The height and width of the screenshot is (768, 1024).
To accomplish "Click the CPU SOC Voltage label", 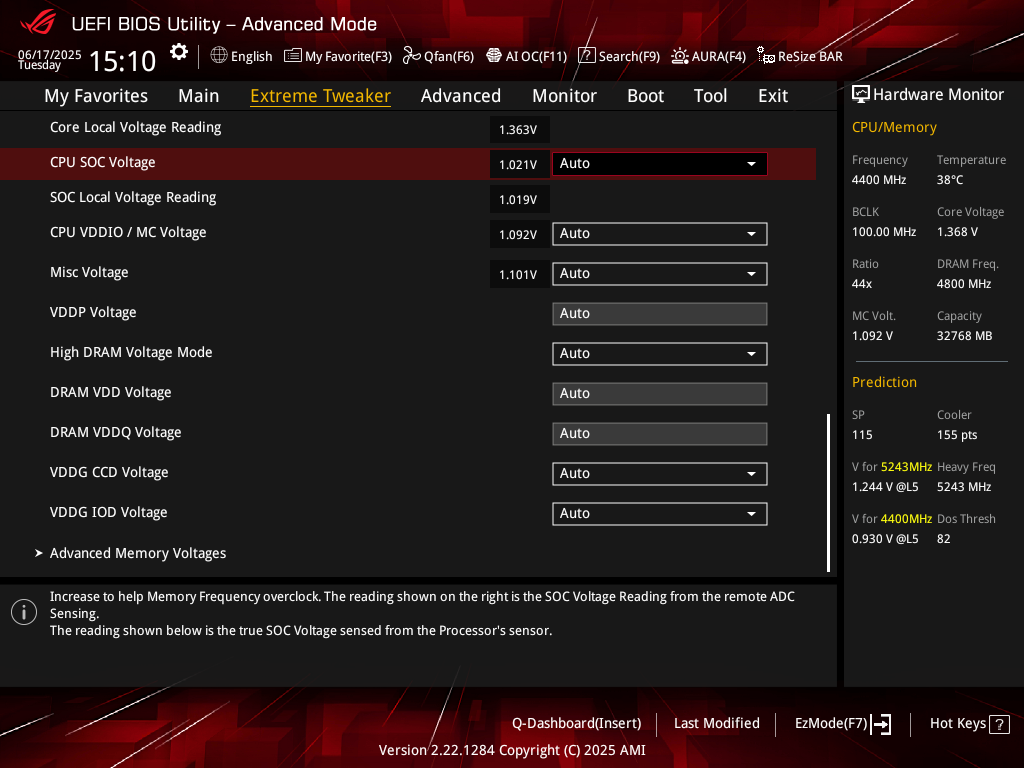I will [103, 163].
